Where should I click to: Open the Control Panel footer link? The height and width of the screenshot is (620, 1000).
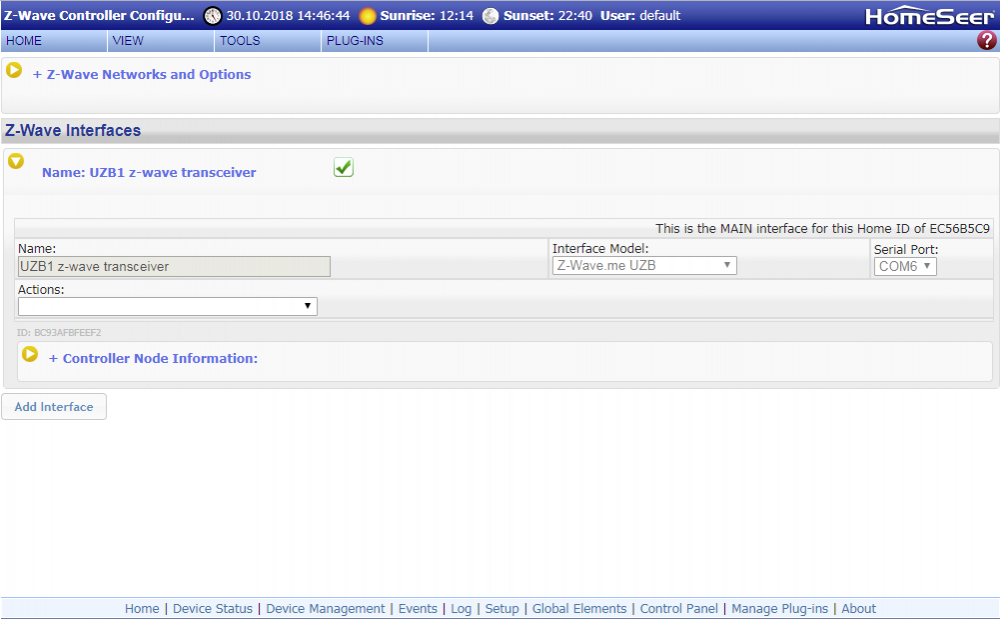click(x=679, y=609)
